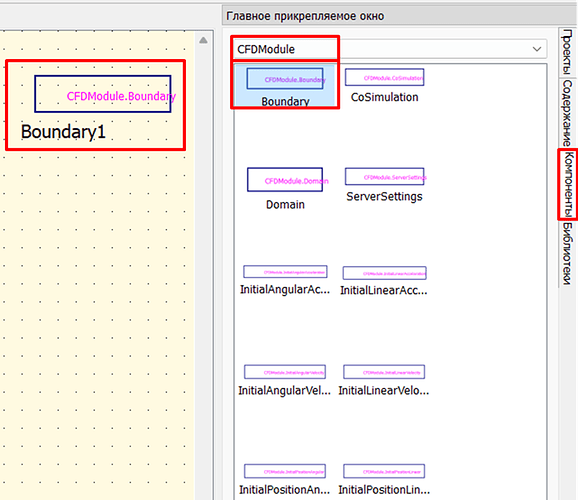
Task: Open the Проекты side tab
Action: pyautogui.click(x=568, y=52)
